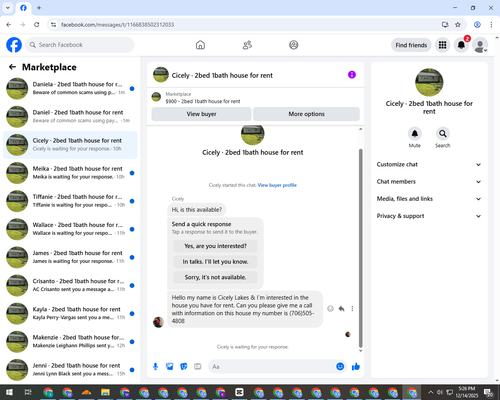The height and width of the screenshot is (400, 500).
Task: Click the More options button
Action: [306, 114]
